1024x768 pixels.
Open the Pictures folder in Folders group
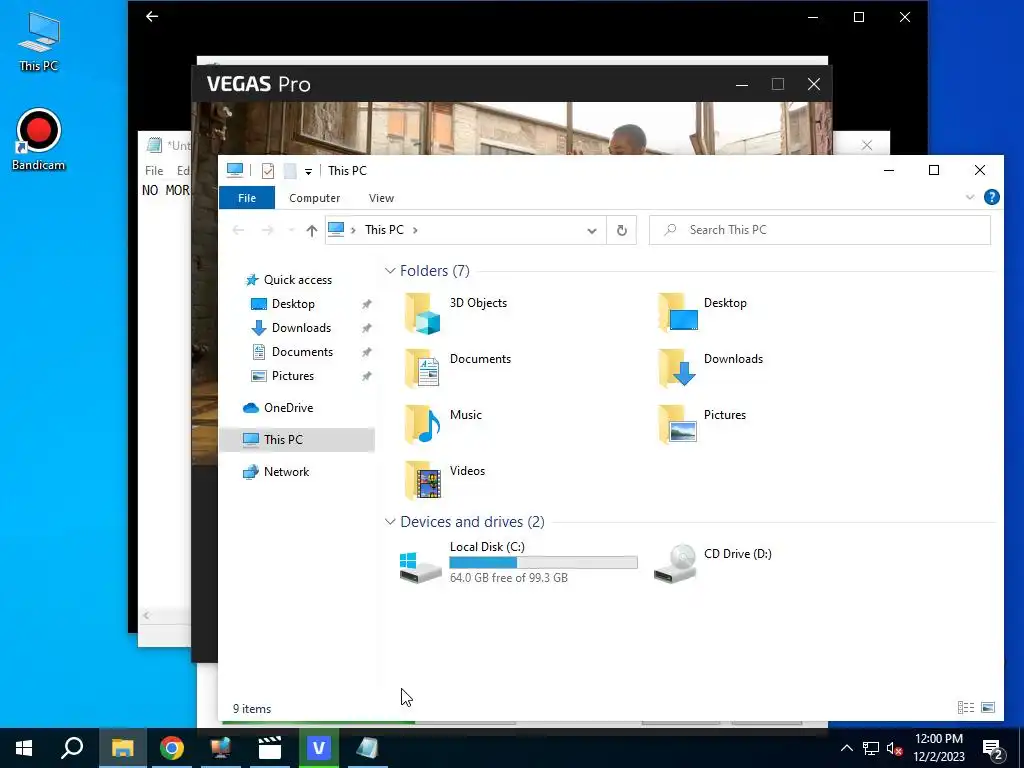702,424
